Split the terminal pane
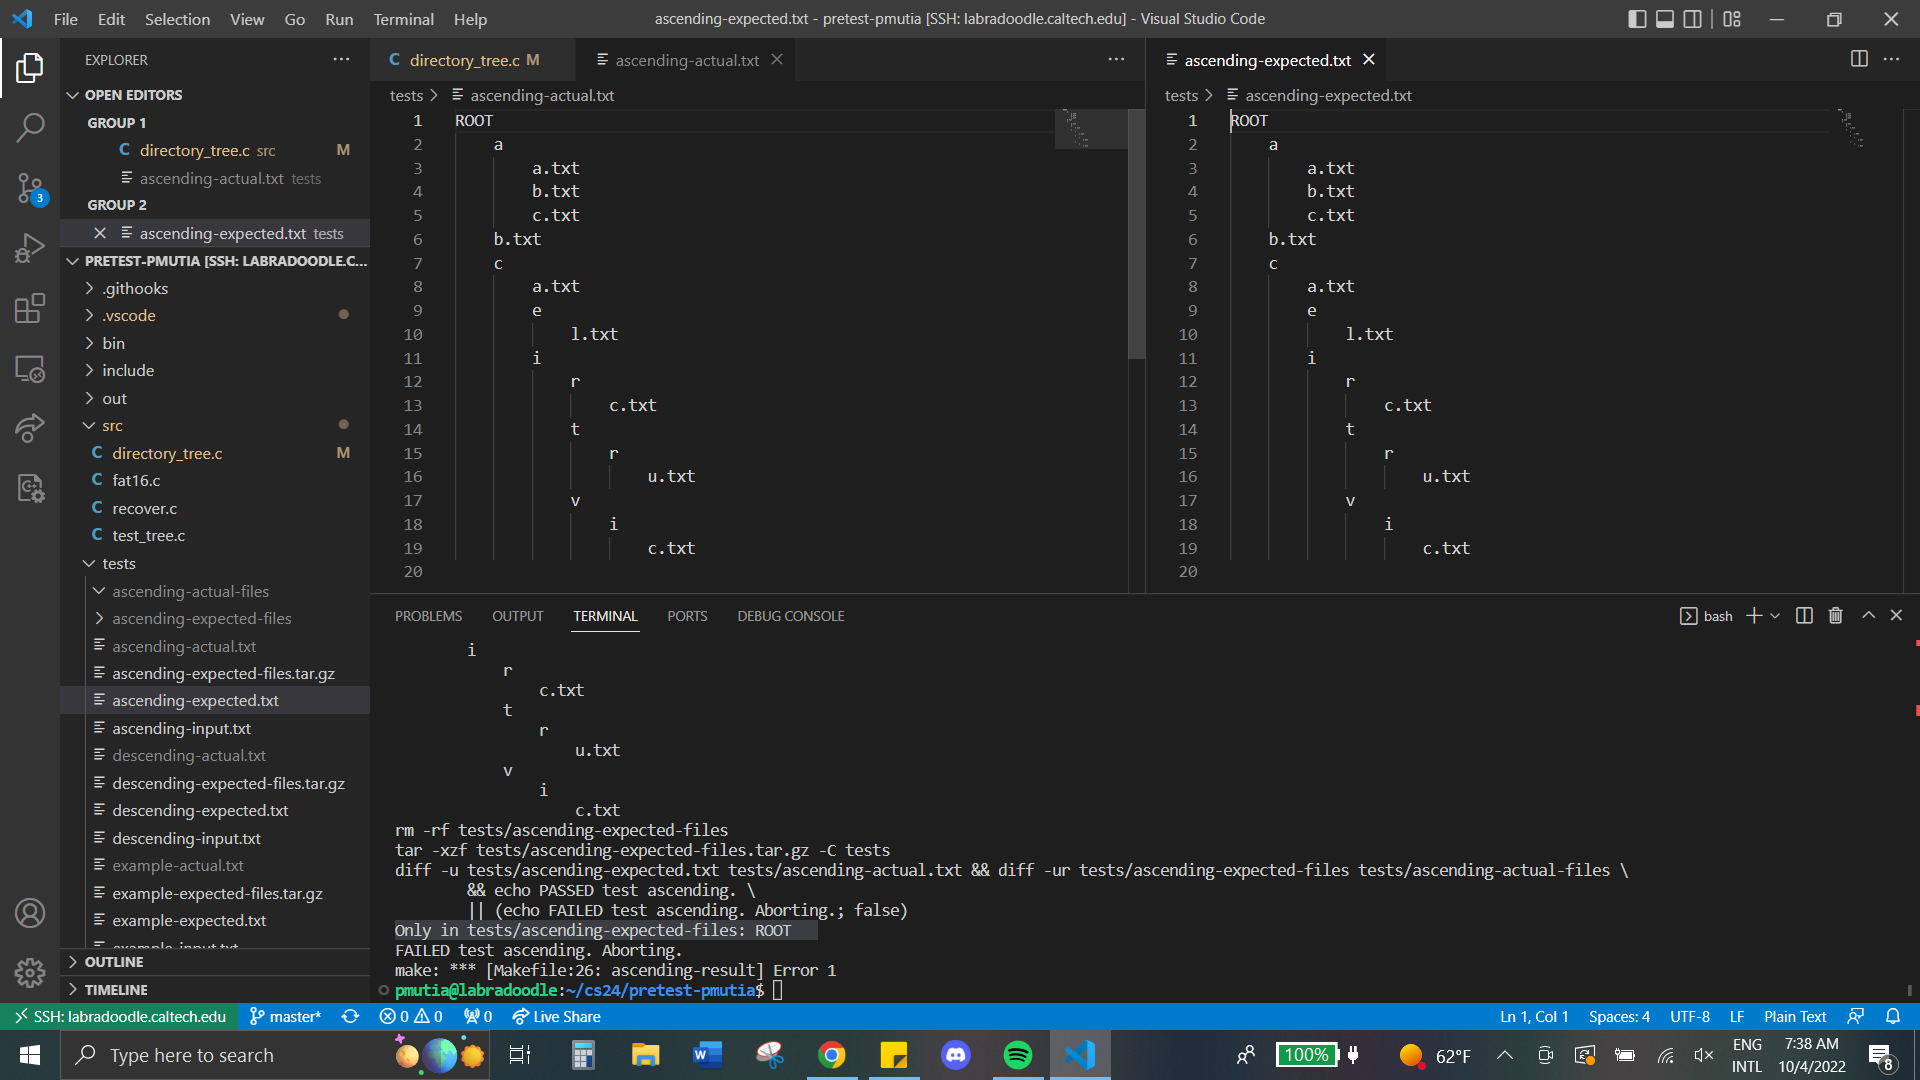1920x1080 pixels. pos(1804,616)
